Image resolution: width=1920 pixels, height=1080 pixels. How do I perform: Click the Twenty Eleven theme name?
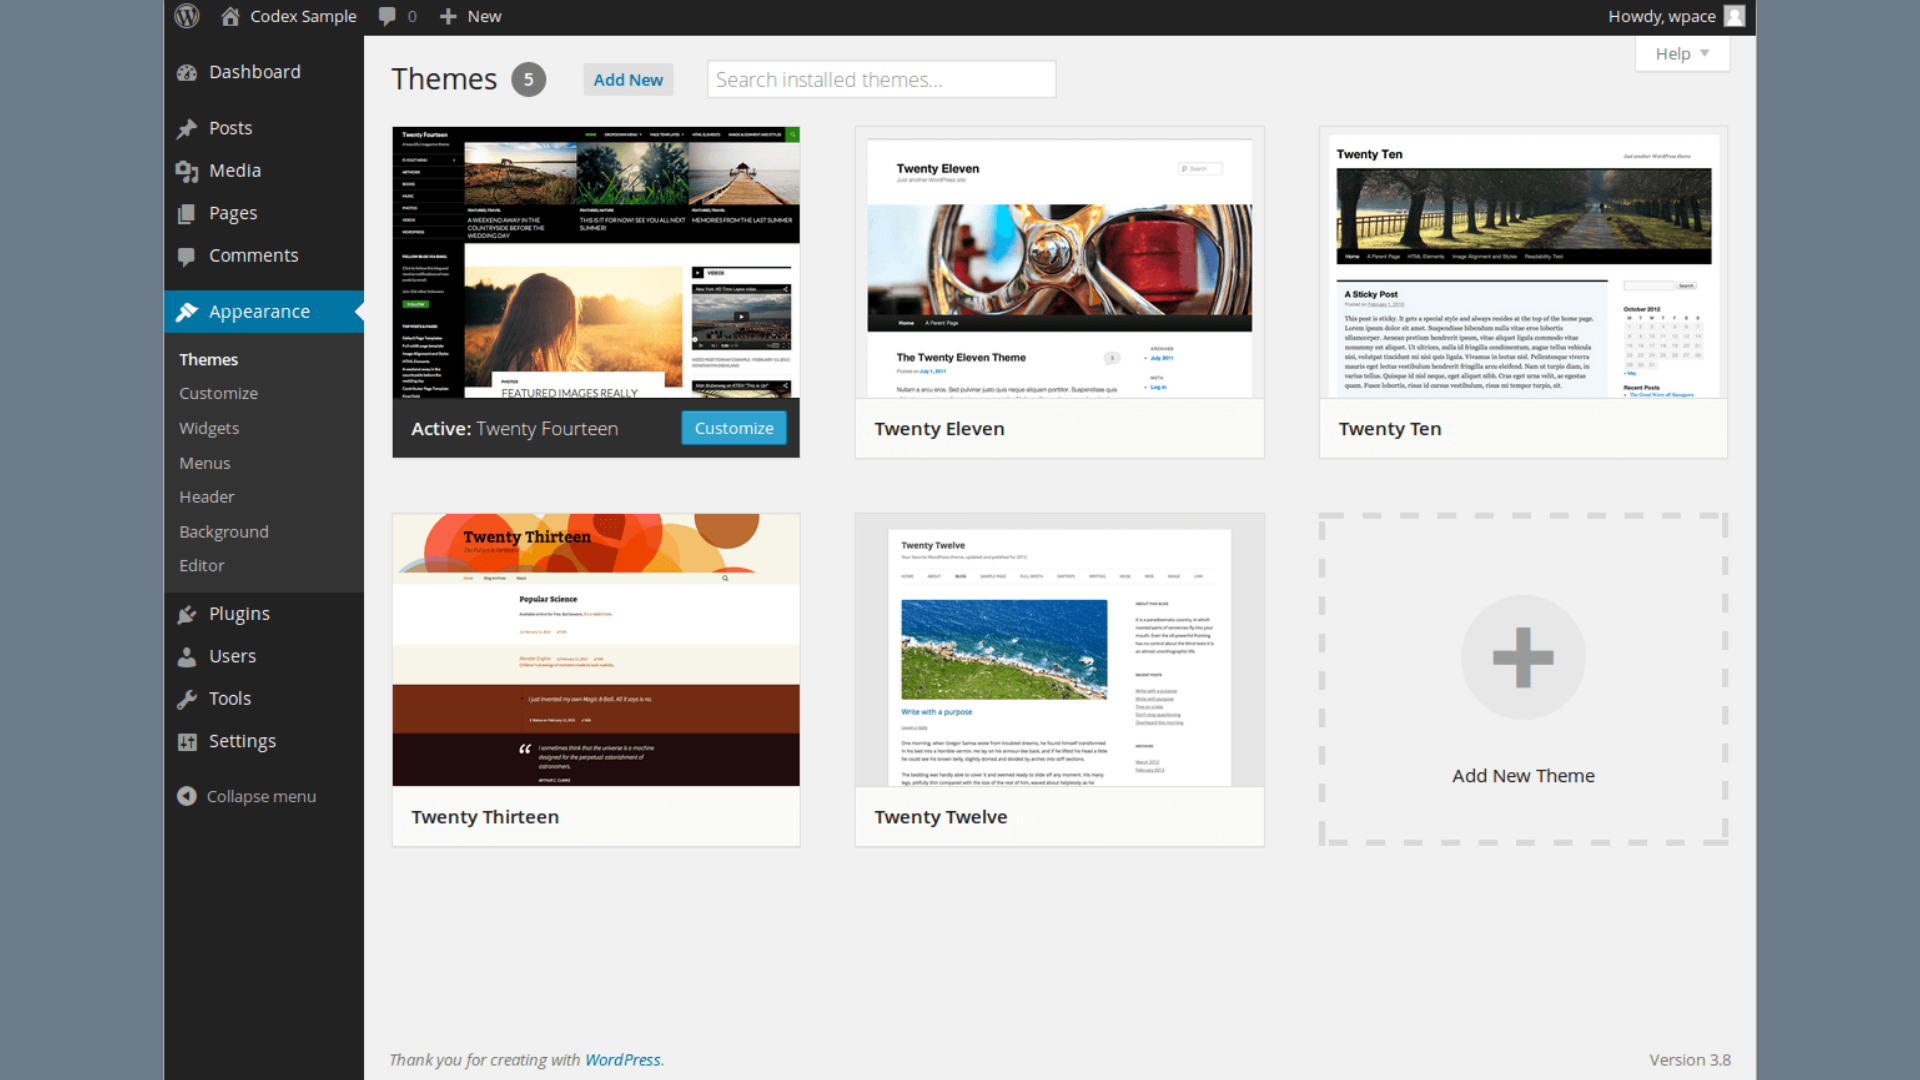[x=939, y=429]
